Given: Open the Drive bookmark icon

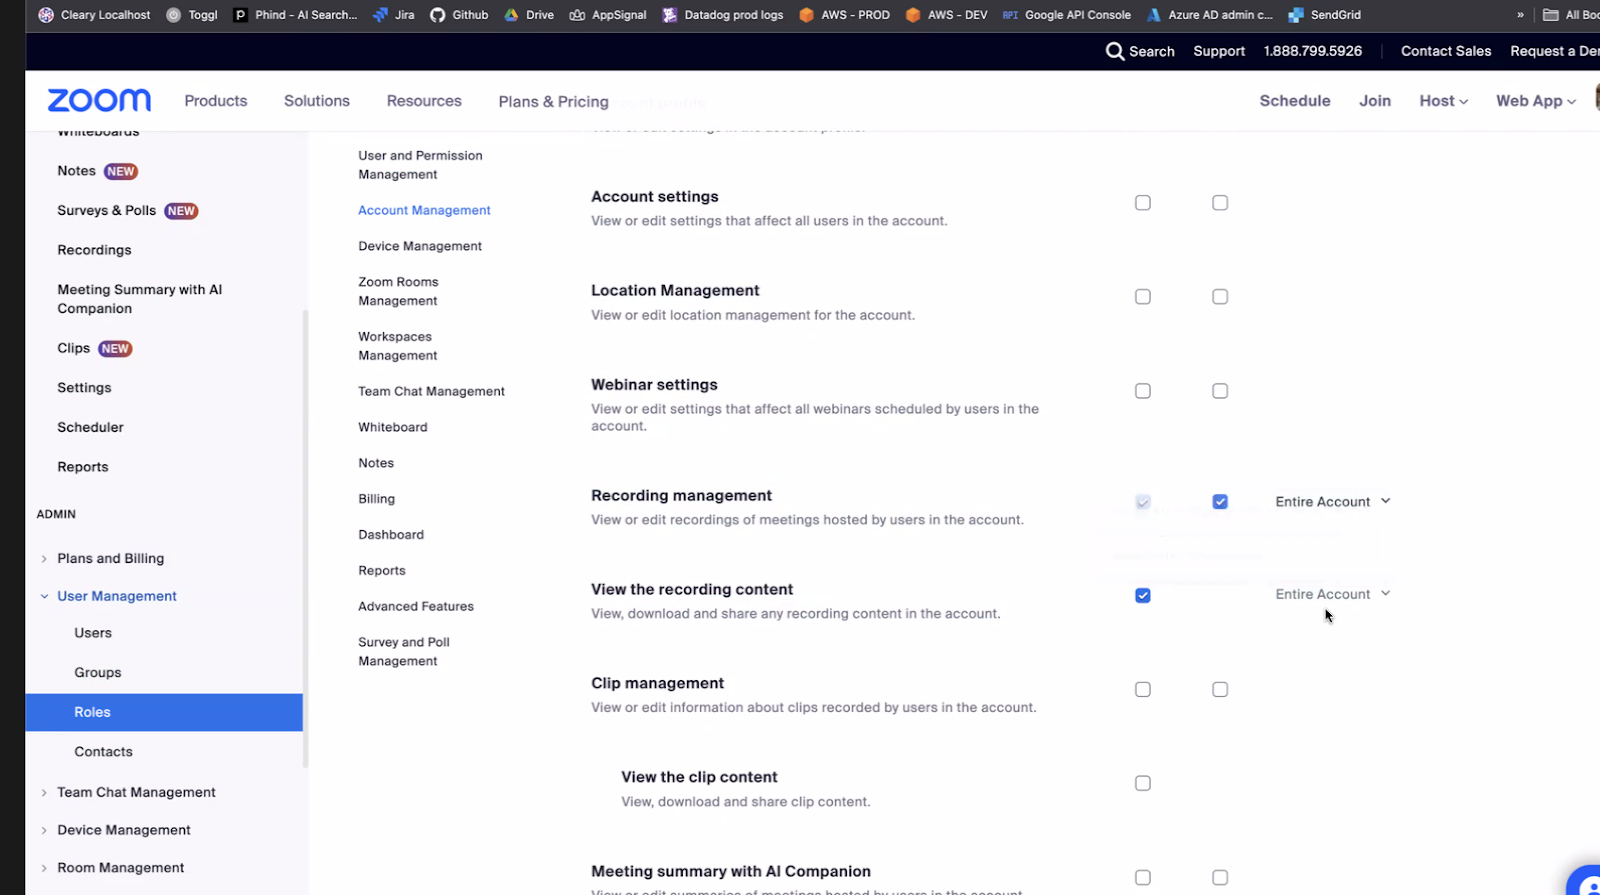Looking at the screenshot, I should (511, 15).
